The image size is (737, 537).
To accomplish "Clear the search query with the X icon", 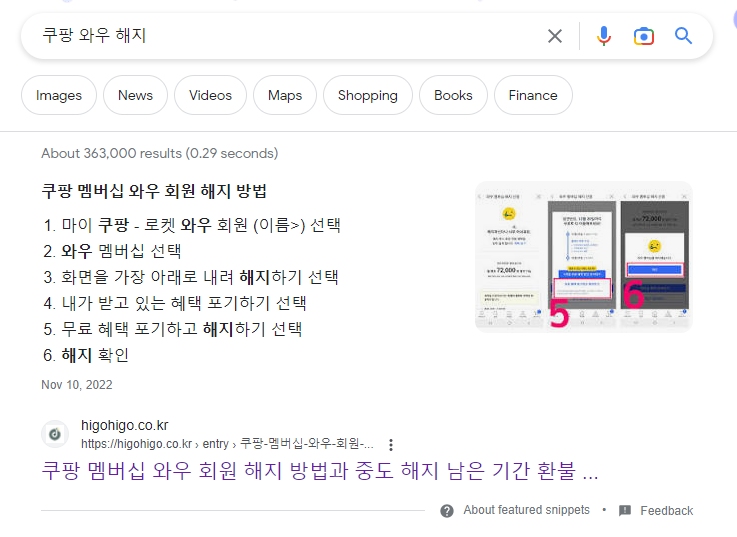I will tap(555, 36).
